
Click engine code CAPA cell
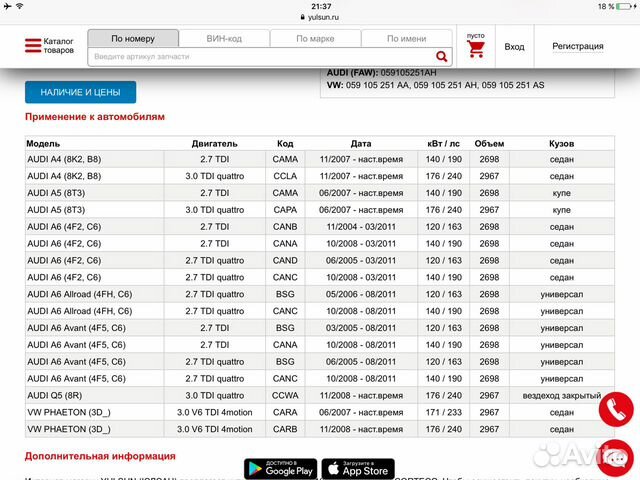[x=285, y=210]
